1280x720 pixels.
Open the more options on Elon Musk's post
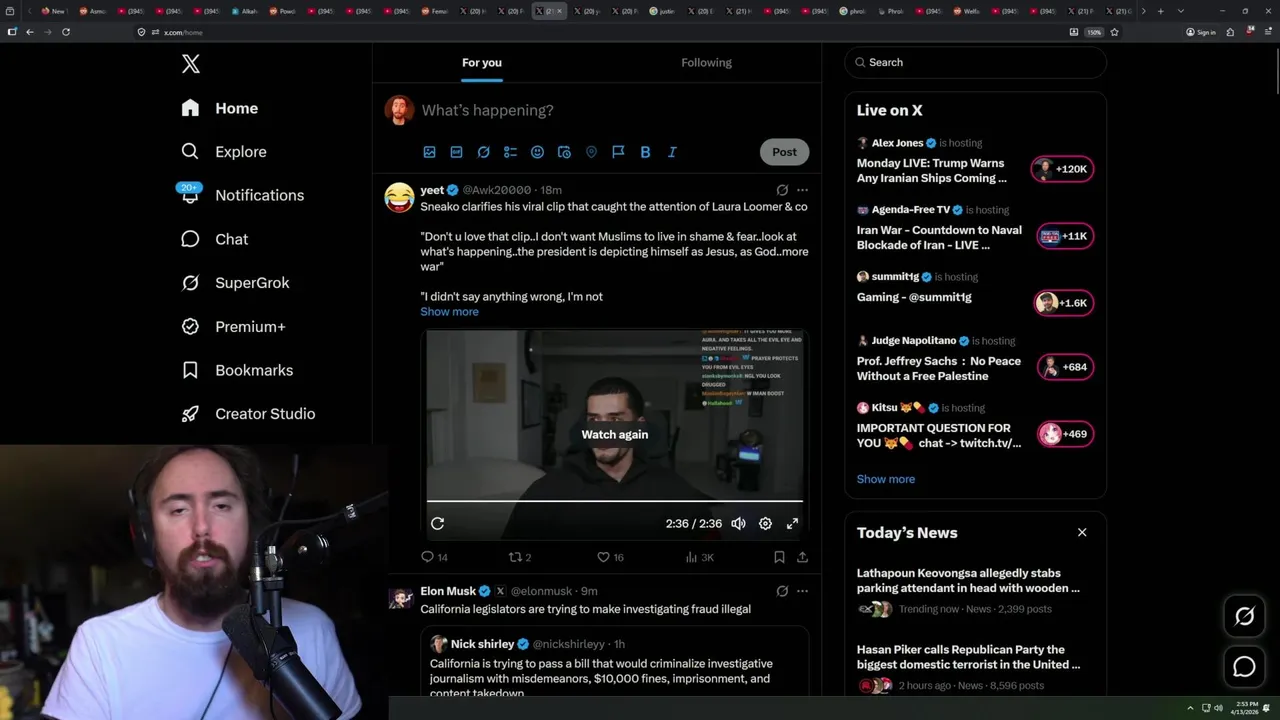(x=802, y=591)
